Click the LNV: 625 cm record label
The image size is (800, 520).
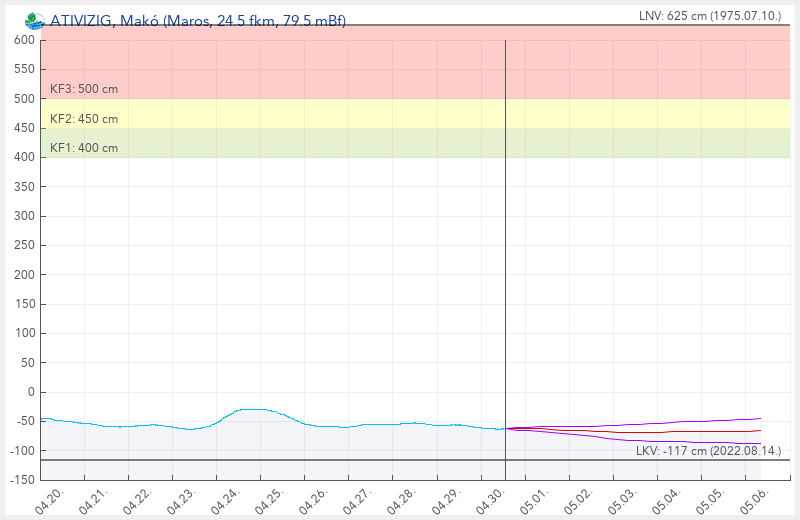(x=709, y=16)
